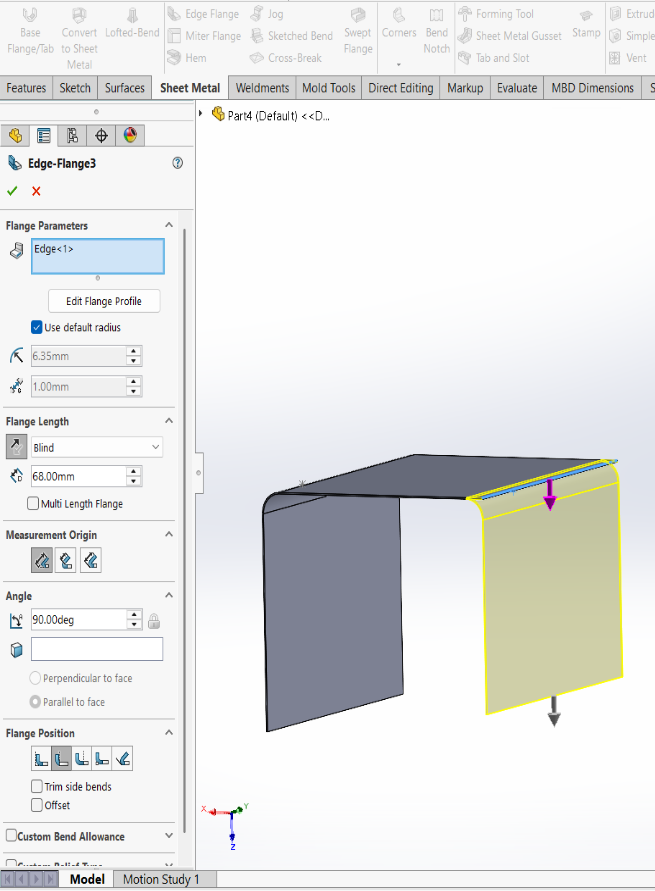Select Outer Virtual Sharp measurement origin
Screen dimensions: 655x891
coord(42,561)
